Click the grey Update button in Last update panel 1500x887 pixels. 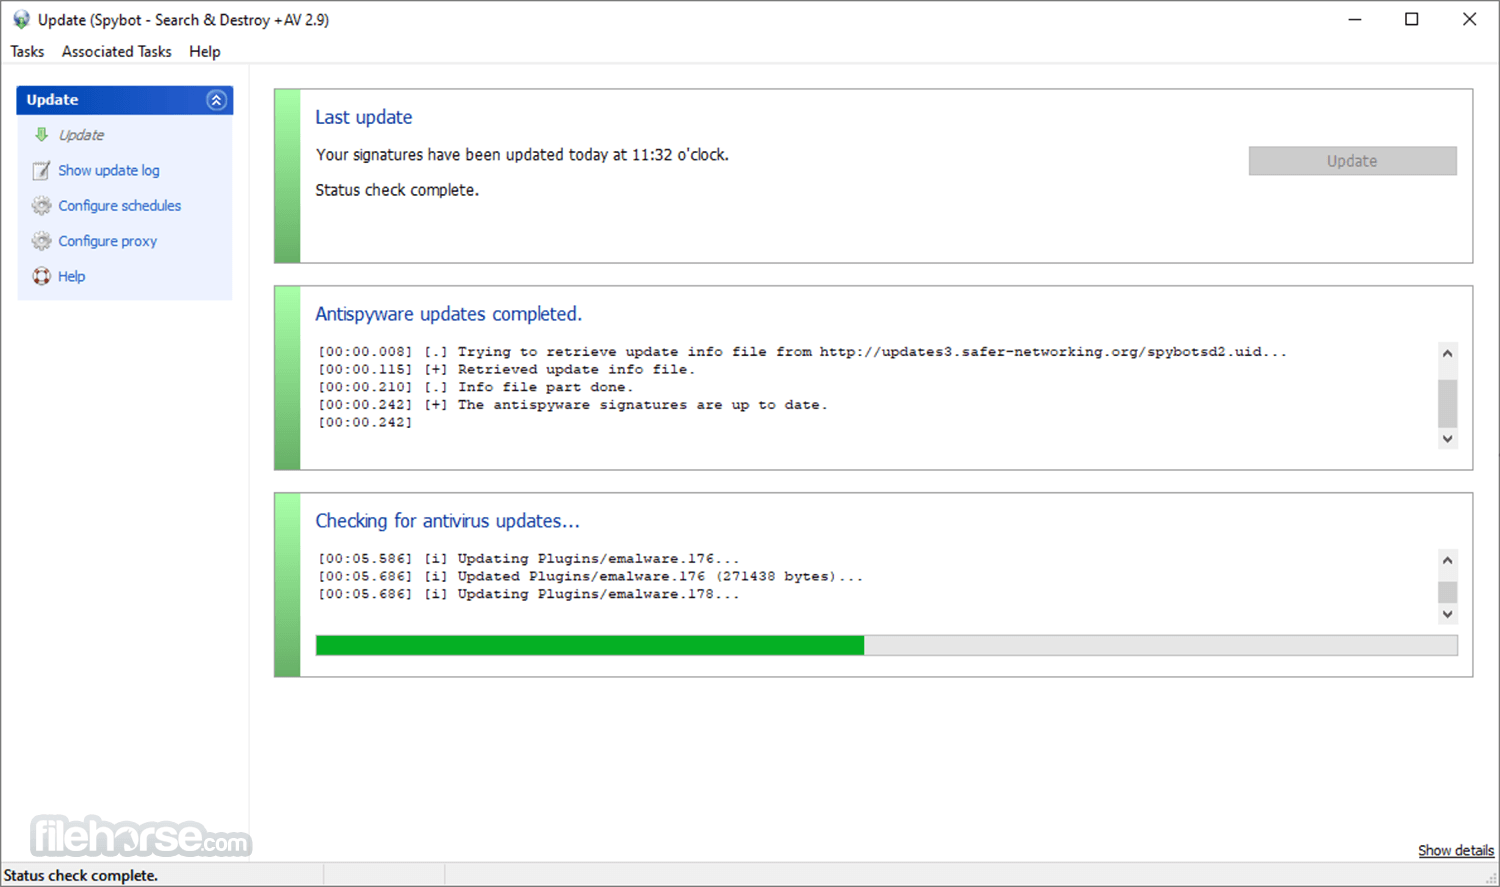(x=1352, y=161)
